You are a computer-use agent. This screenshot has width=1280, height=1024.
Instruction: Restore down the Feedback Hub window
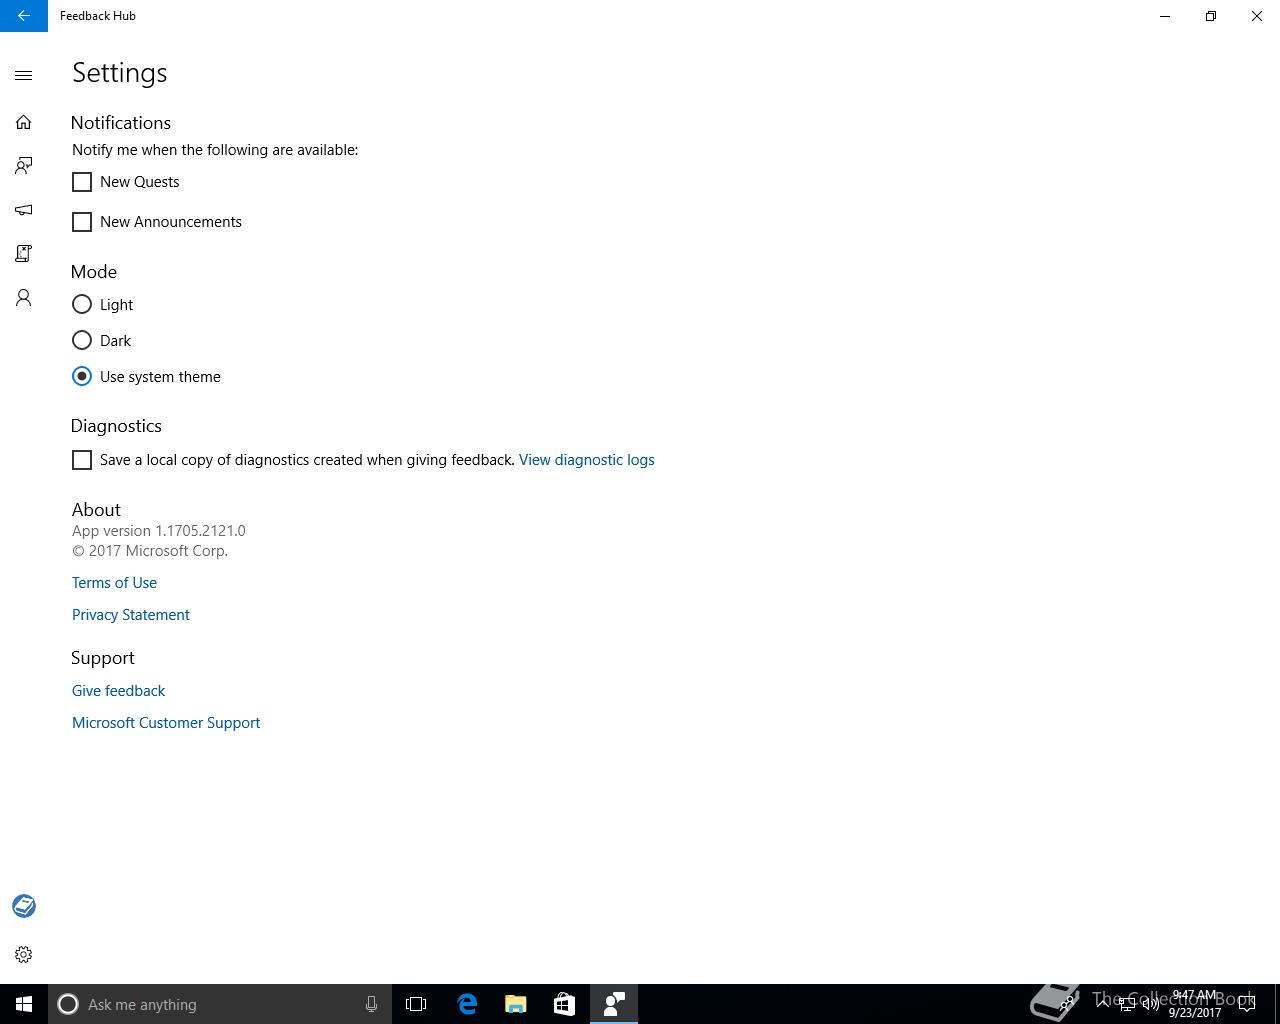point(1211,16)
